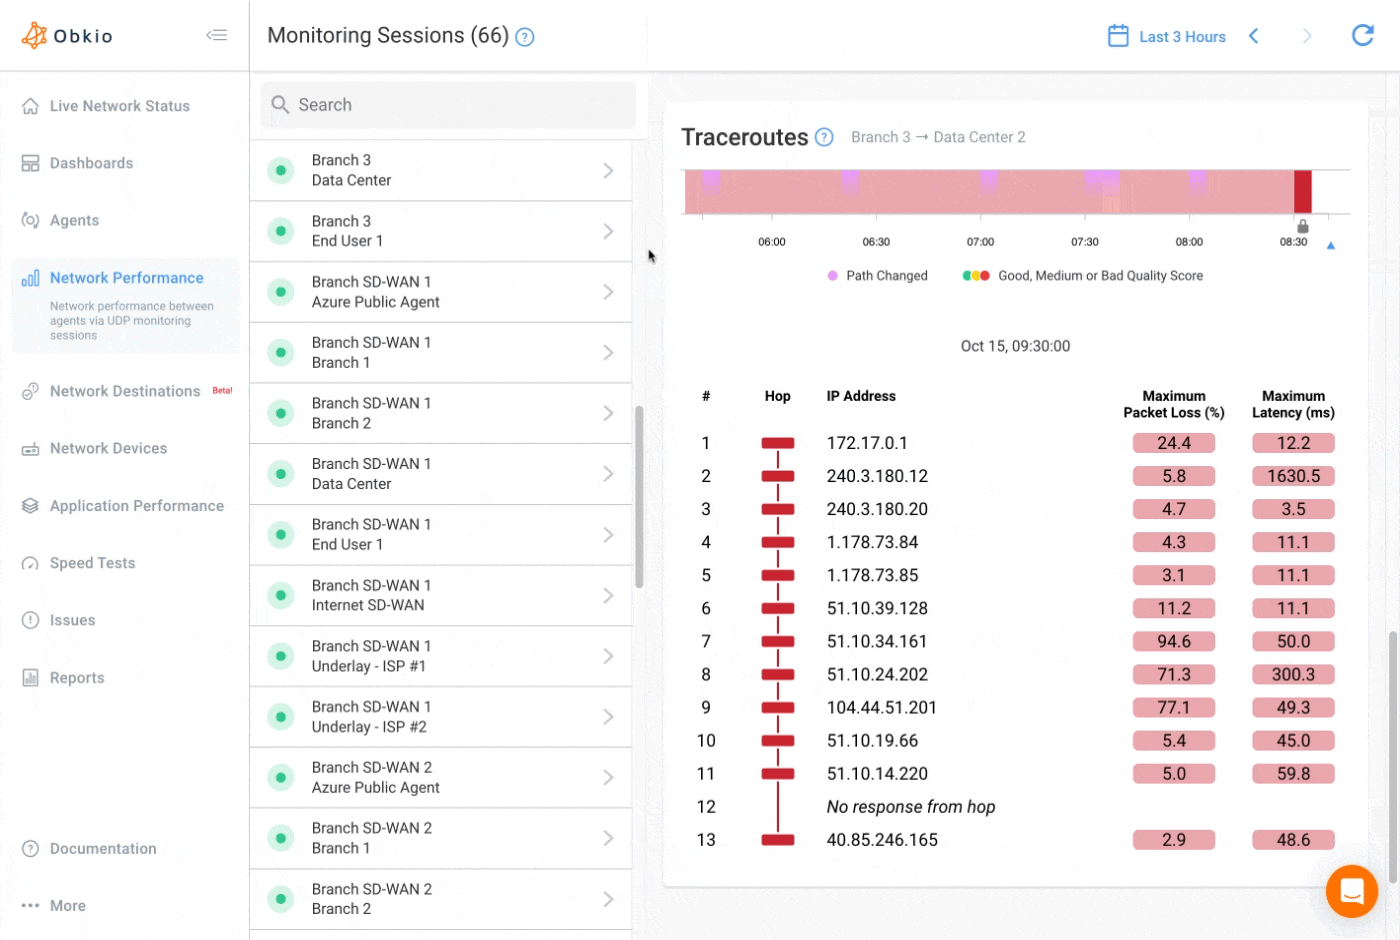Screen dimensions: 1400x940
Task: Click the Monitoring Sessions help icon
Action: [526, 36]
